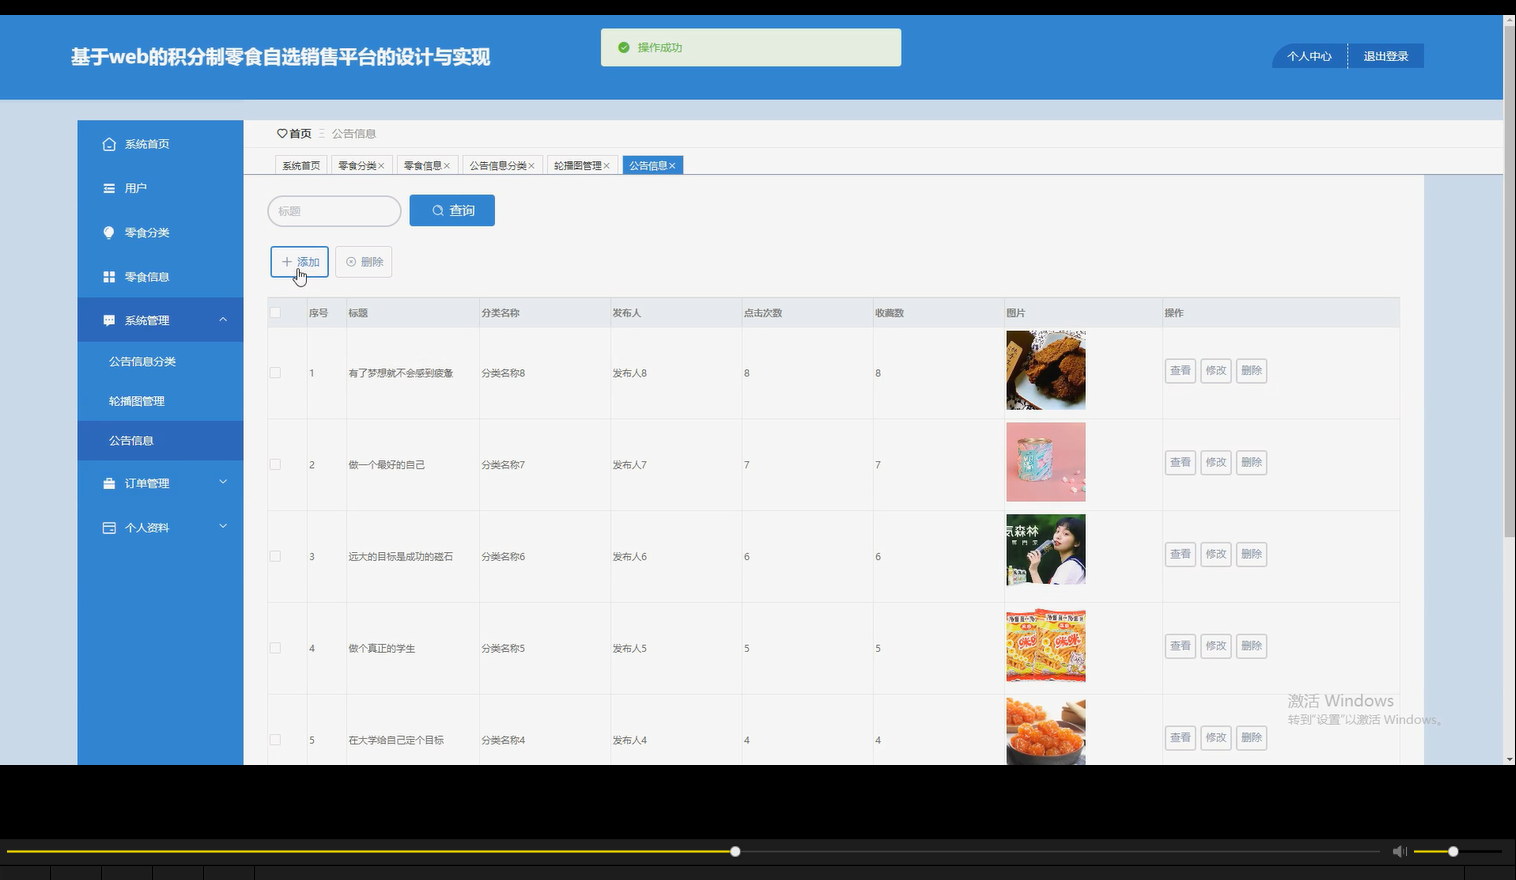This screenshot has width=1516, height=880.
Task: Click the 零食分类 lightbulb icon
Action: click(109, 232)
